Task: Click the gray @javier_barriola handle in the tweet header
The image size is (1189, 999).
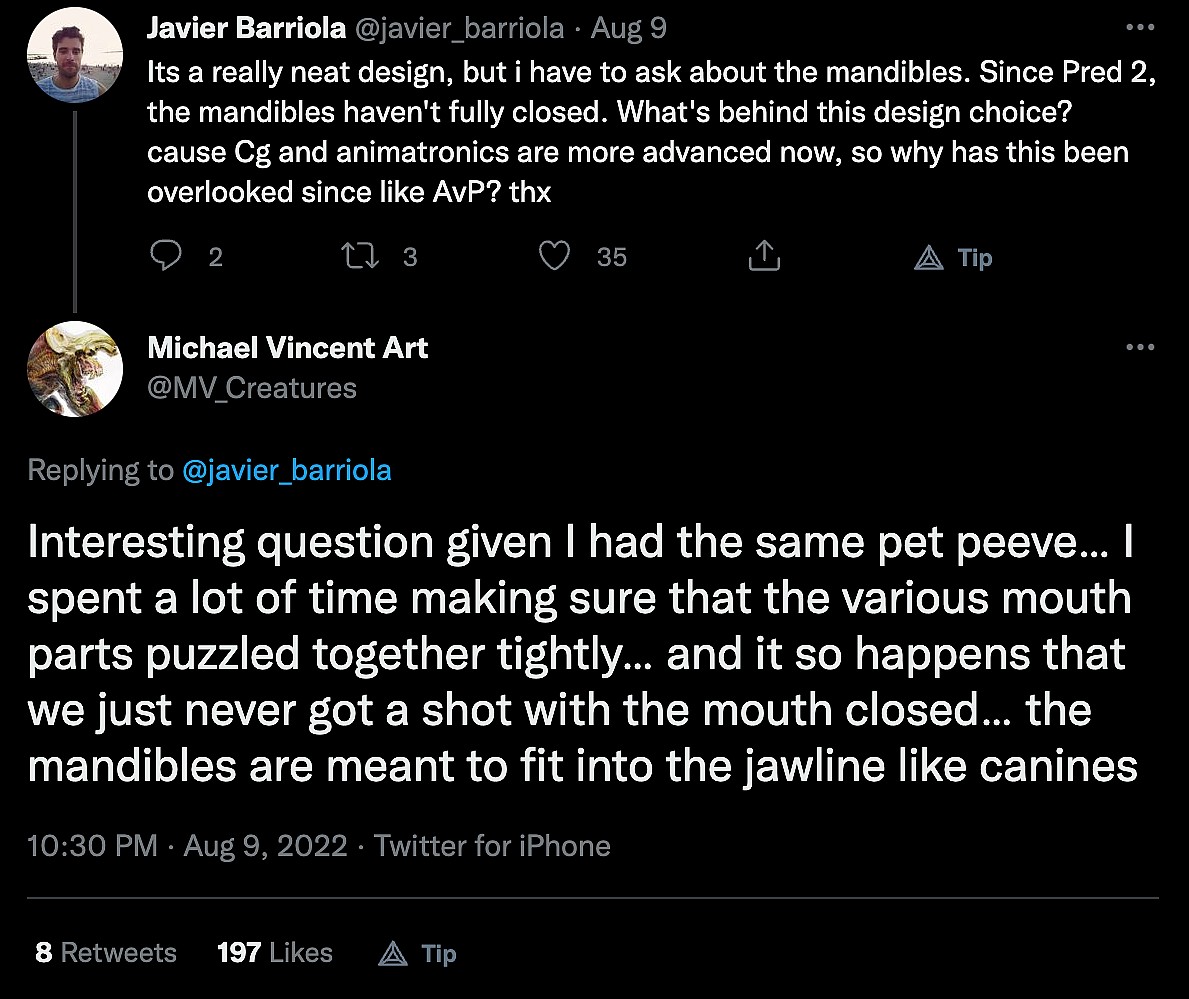Action: click(x=459, y=27)
